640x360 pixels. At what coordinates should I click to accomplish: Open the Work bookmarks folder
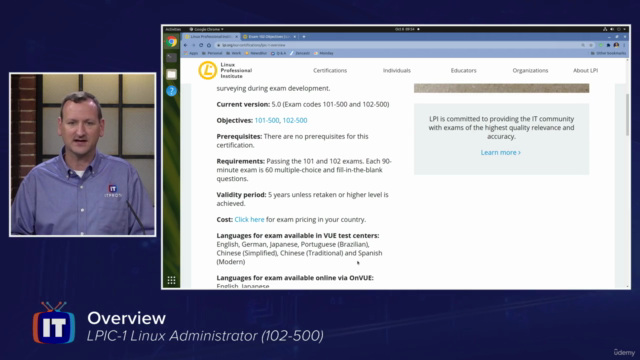(x=234, y=53)
